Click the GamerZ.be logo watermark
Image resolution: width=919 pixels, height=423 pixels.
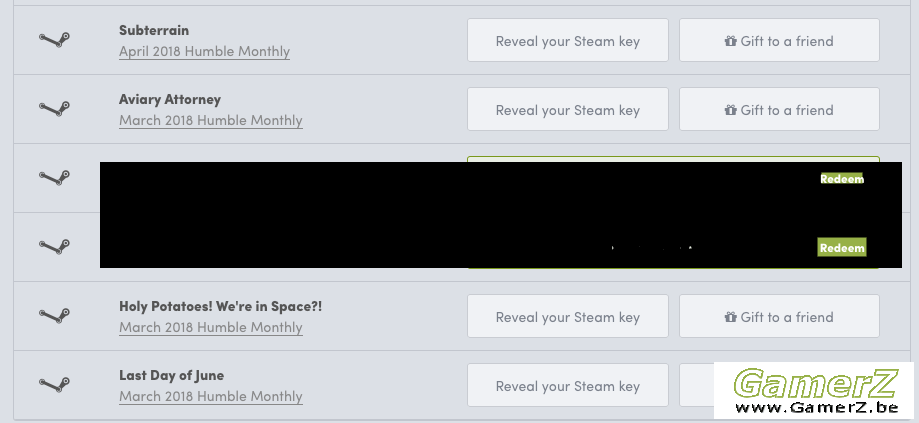pyautogui.click(x=814, y=391)
